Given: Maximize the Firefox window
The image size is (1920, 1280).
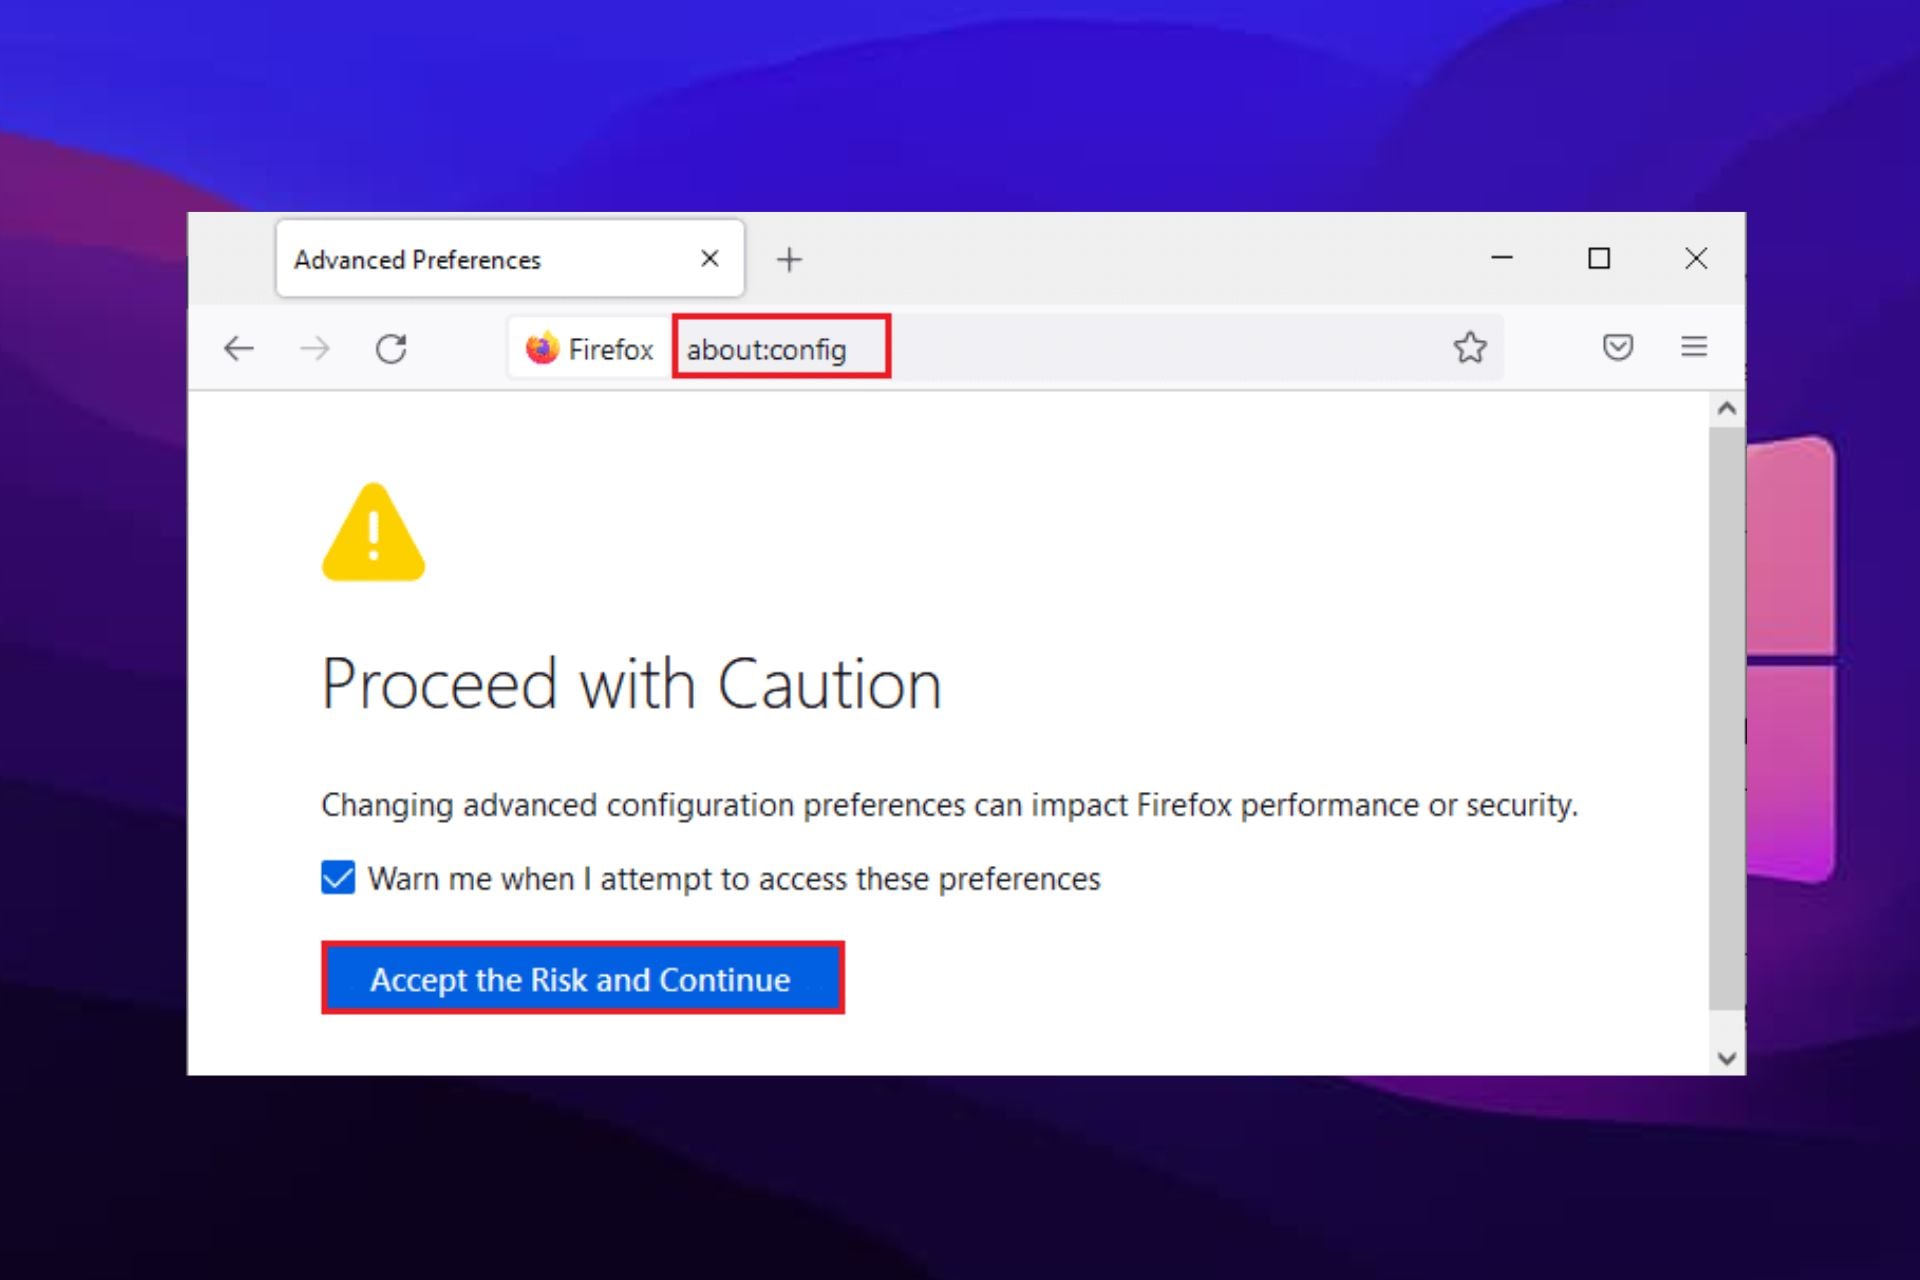Looking at the screenshot, I should (1599, 258).
